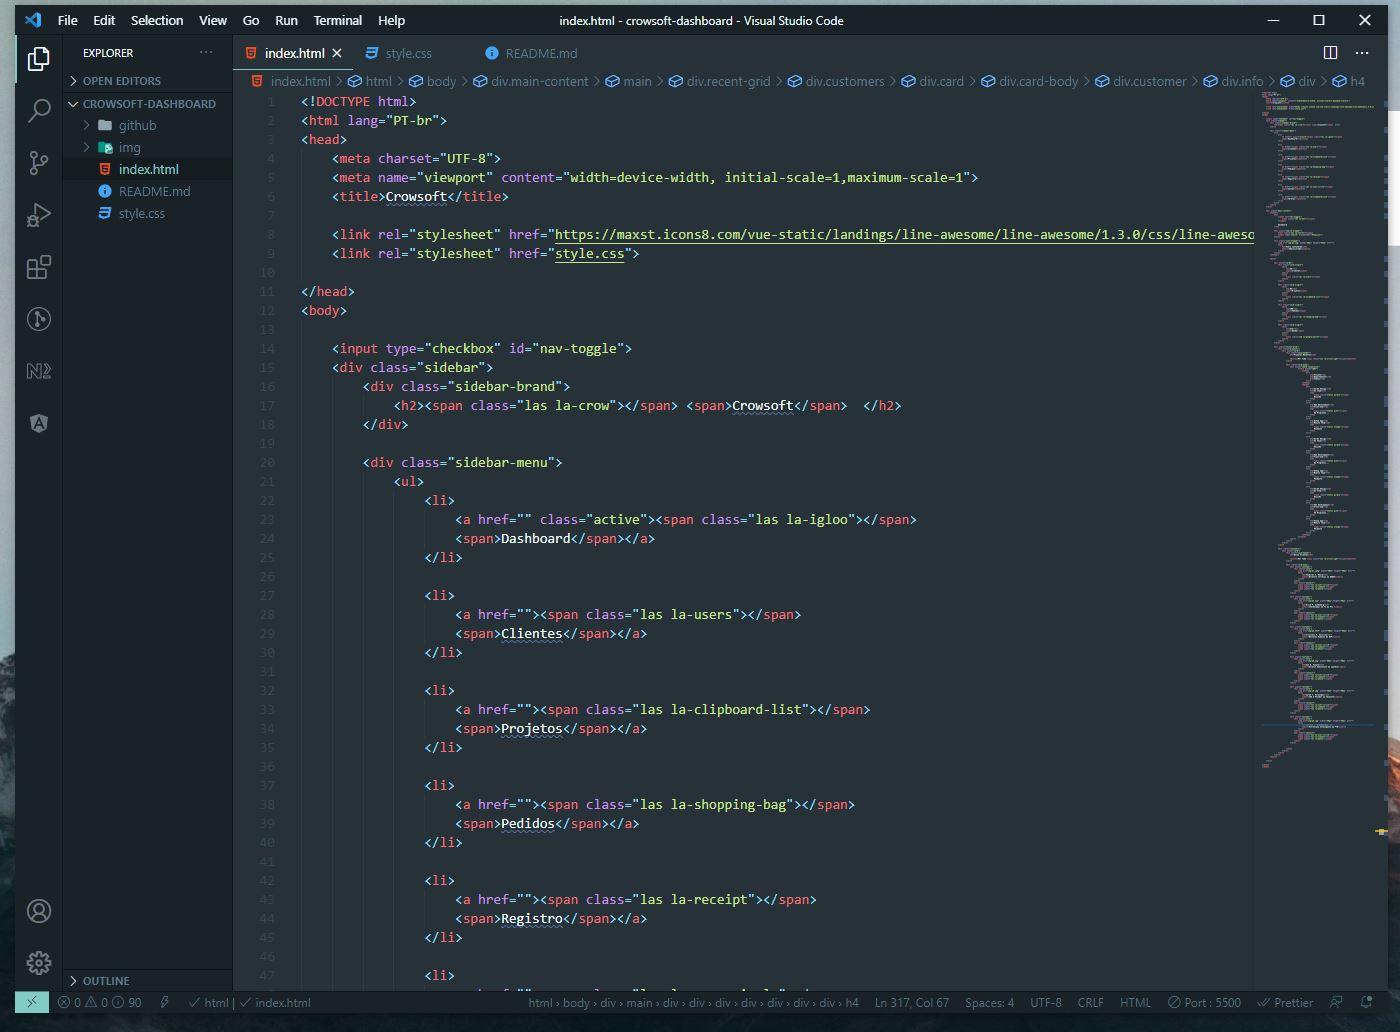Click line number 20 in the gutter
This screenshot has height=1032, width=1400.
click(267, 462)
